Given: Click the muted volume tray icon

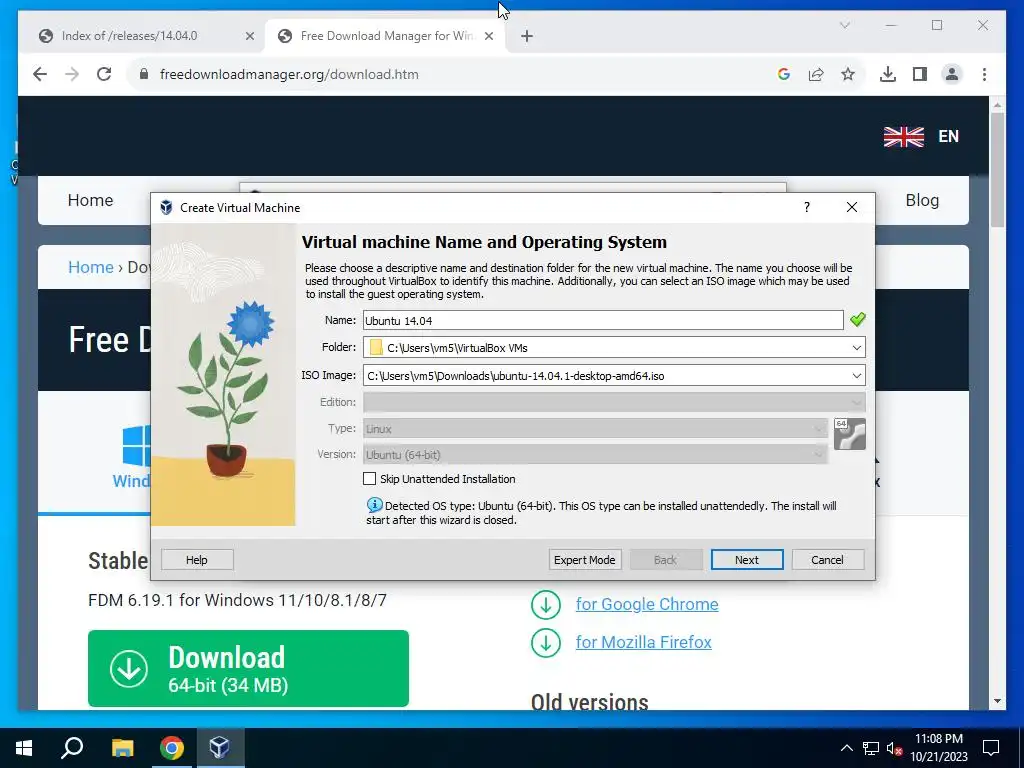Looking at the screenshot, I should pos(894,748).
